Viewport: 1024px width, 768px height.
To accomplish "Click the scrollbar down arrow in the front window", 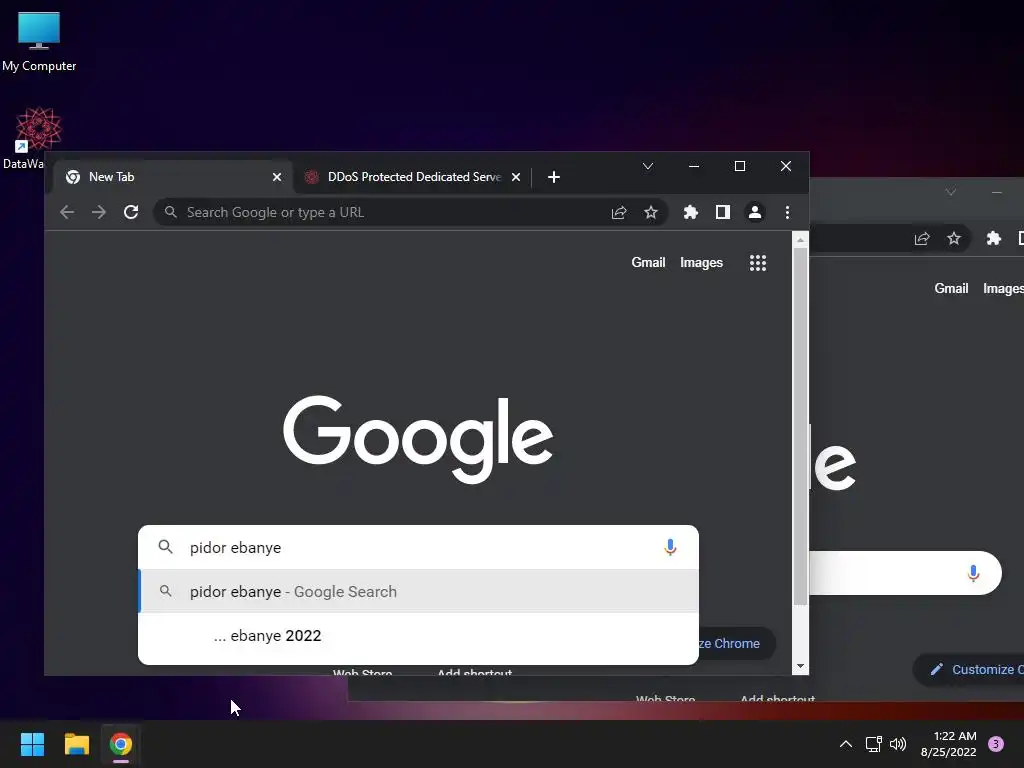I will pos(800,667).
